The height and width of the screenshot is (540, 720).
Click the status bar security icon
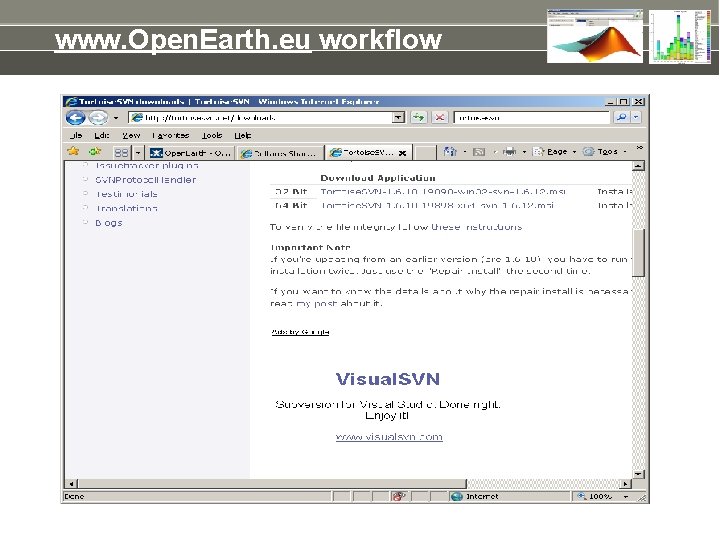click(399, 496)
